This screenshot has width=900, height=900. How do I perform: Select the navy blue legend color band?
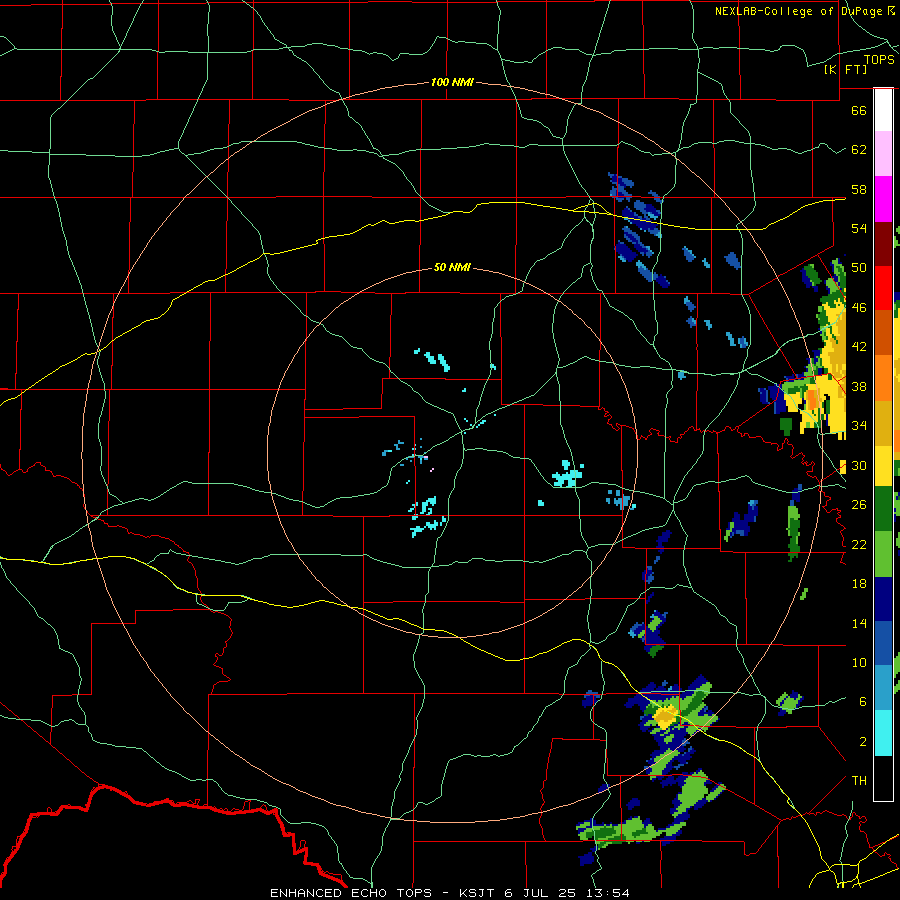coord(883,599)
